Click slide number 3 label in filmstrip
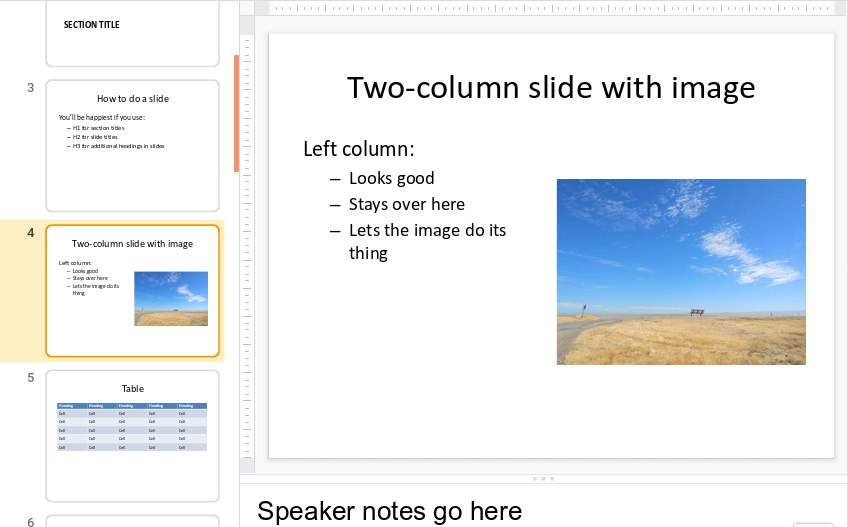The image size is (848, 527). [x=31, y=88]
